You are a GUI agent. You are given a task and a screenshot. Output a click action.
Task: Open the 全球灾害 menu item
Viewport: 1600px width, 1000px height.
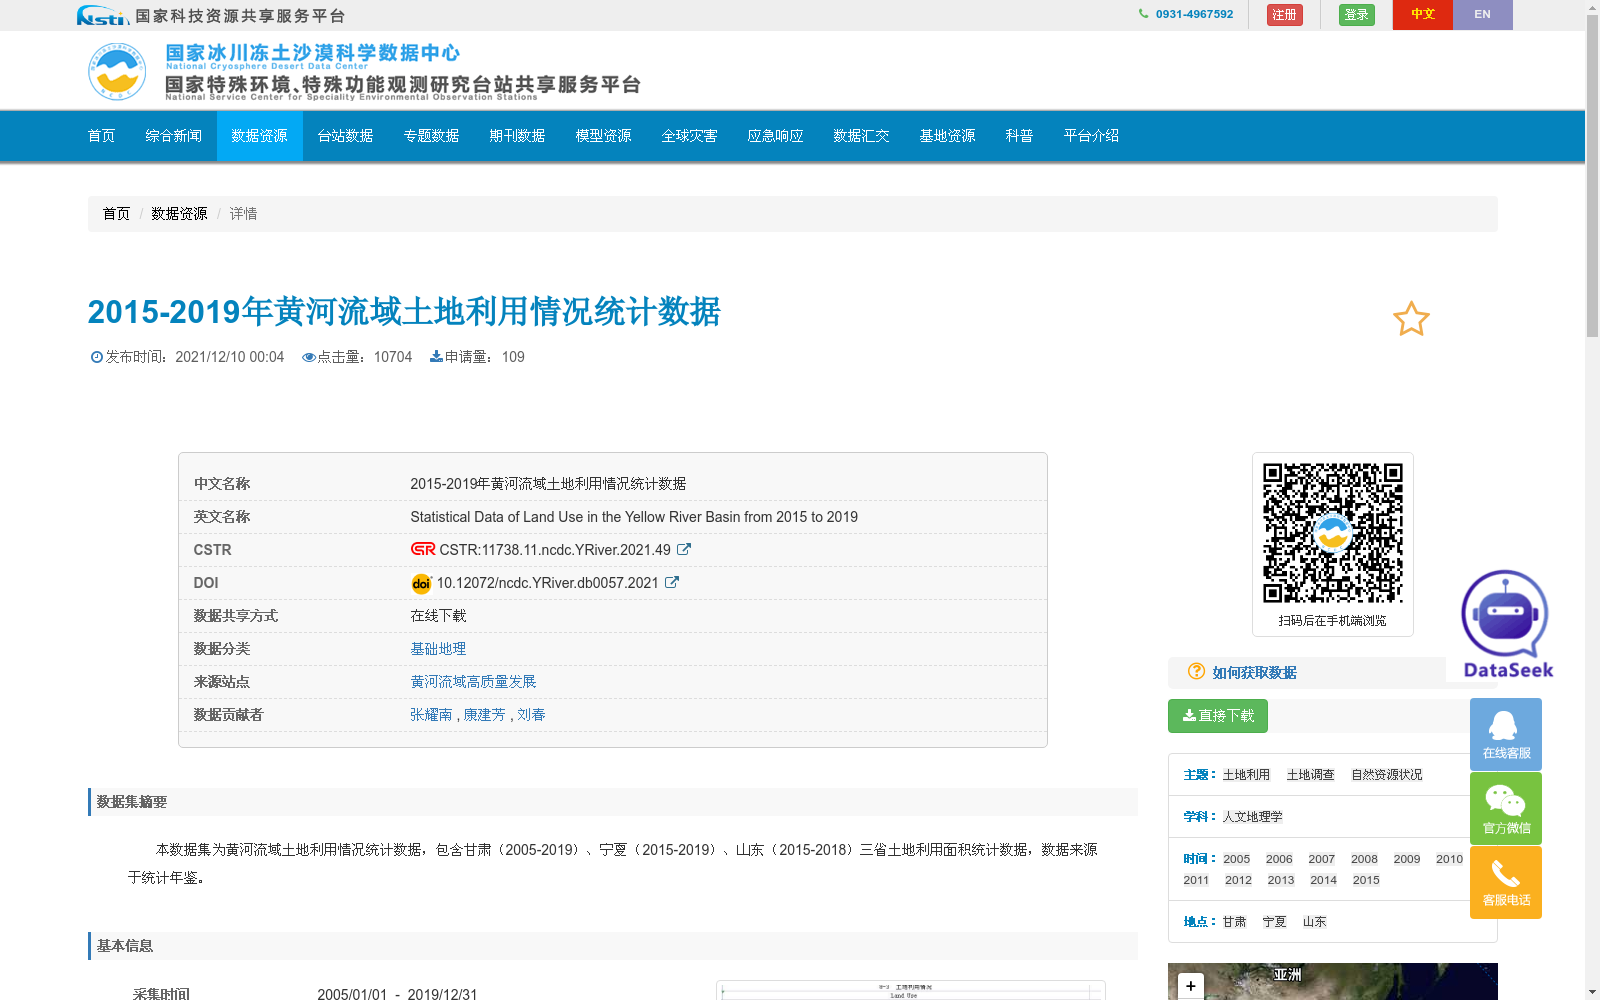(x=690, y=136)
